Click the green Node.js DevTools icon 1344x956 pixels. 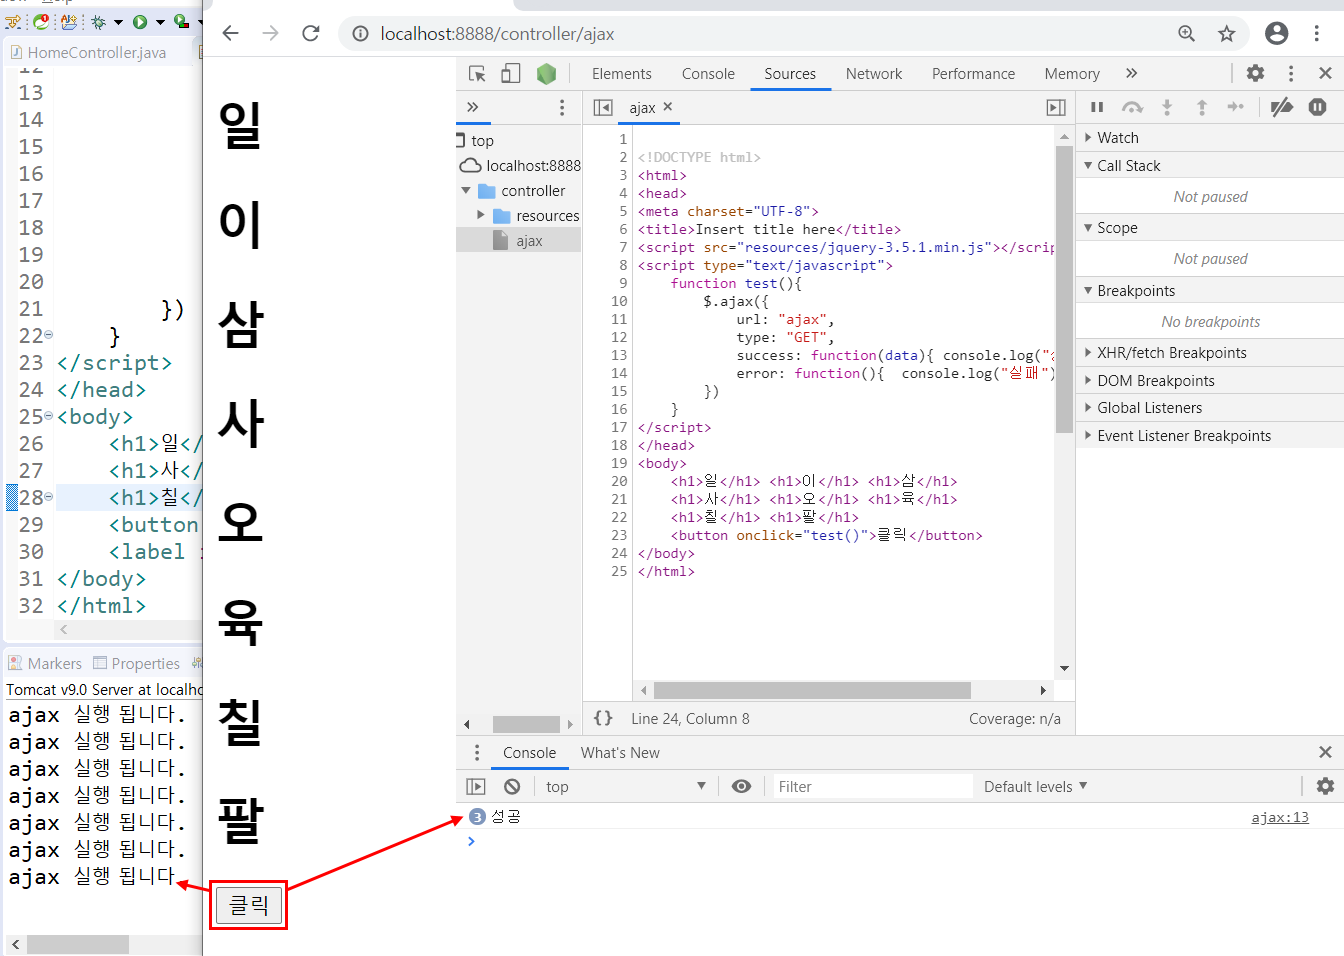tap(546, 73)
